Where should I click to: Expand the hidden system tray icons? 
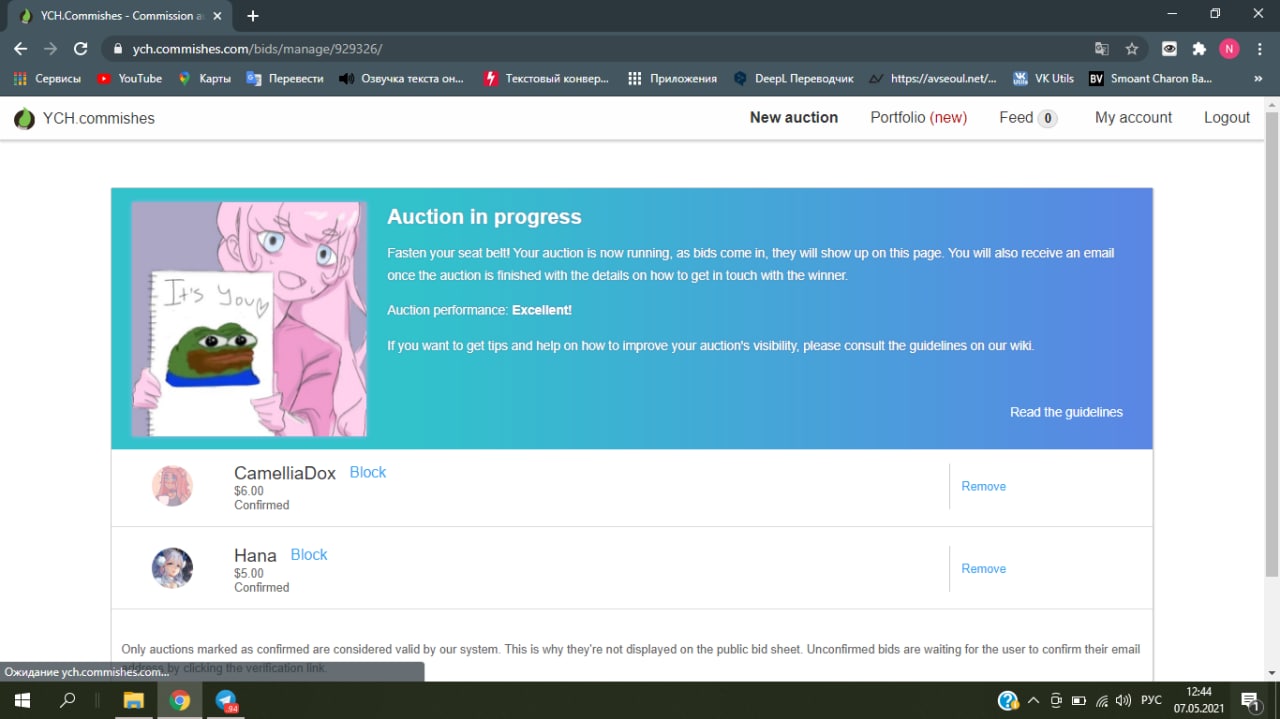click(x=1033, y=700)
